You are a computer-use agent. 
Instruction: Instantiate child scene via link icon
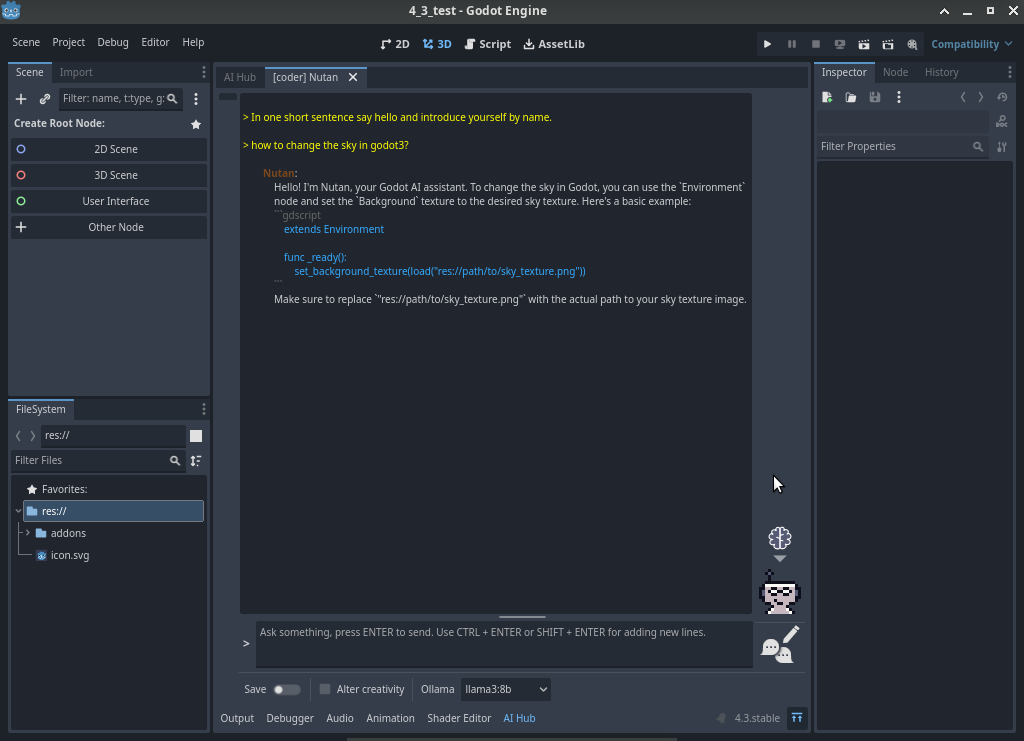coord(44,99)
